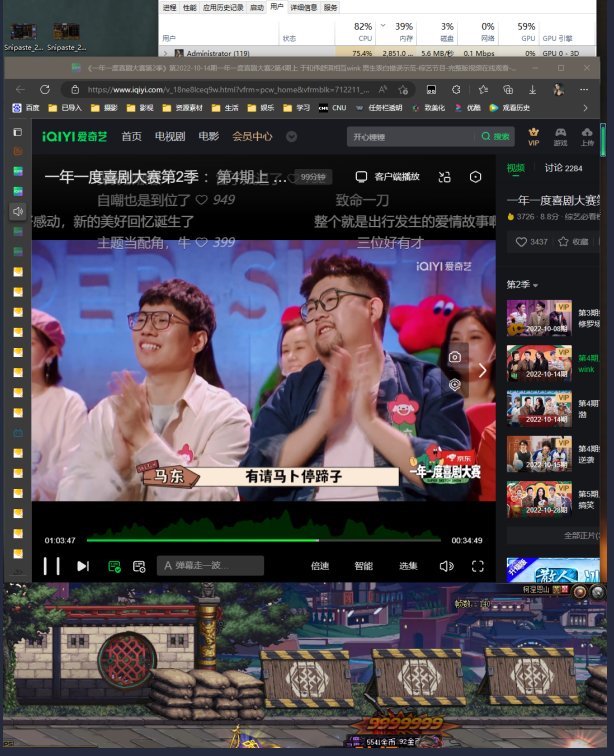Take a video screenshot with camera icon
Screen dimensions: 614x756
454,357
